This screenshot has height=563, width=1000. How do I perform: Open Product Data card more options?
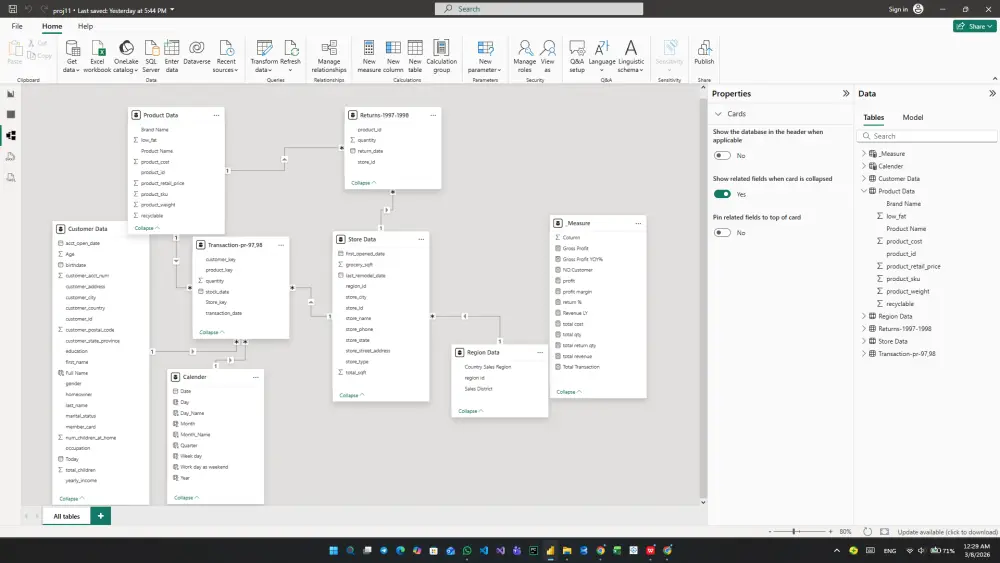pos(216,115)
